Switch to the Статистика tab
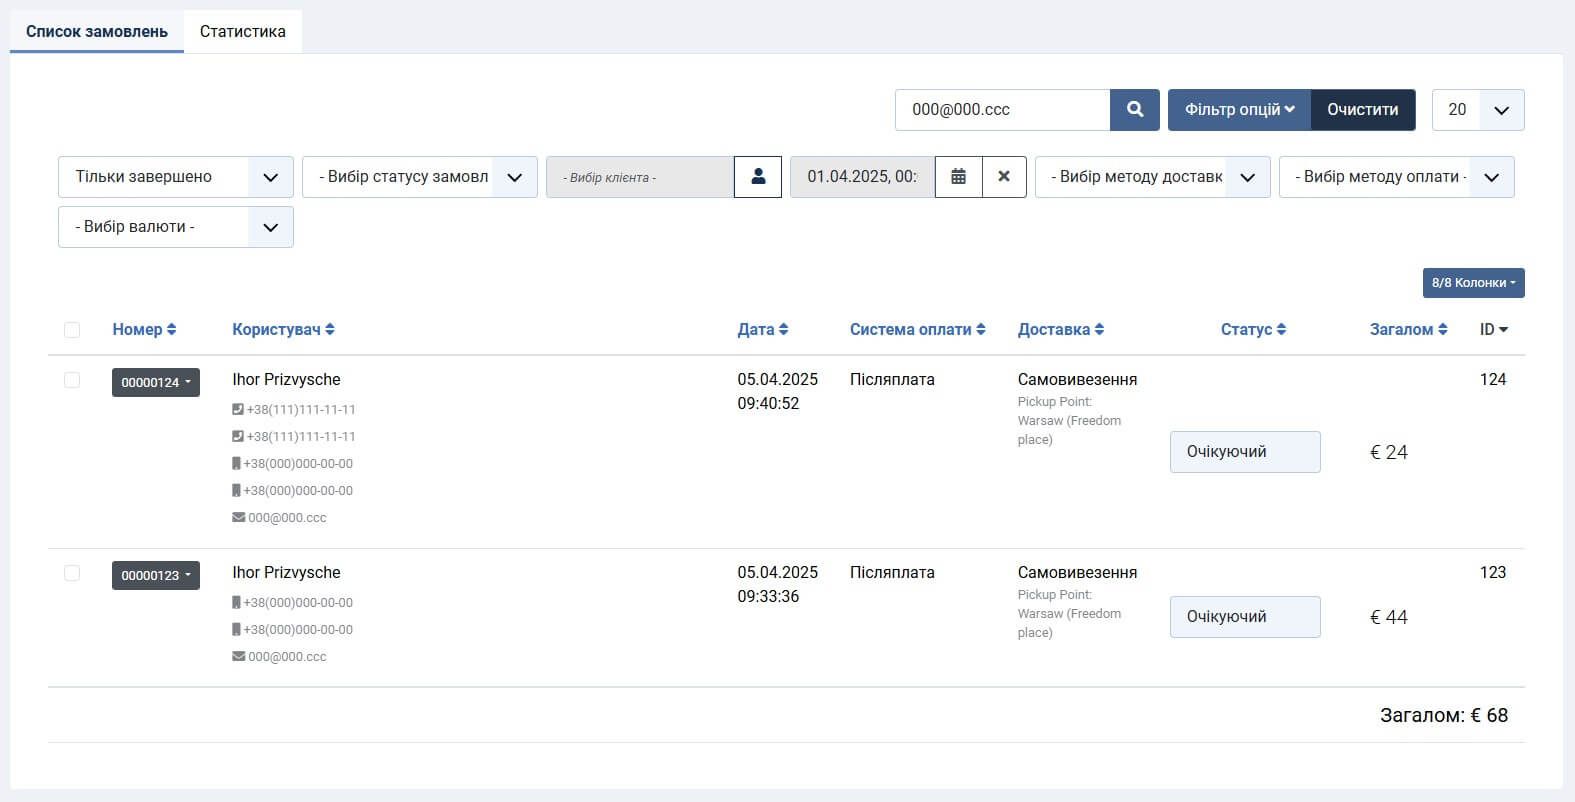The height and width of the screenshot is (802, 1575). 242,32
